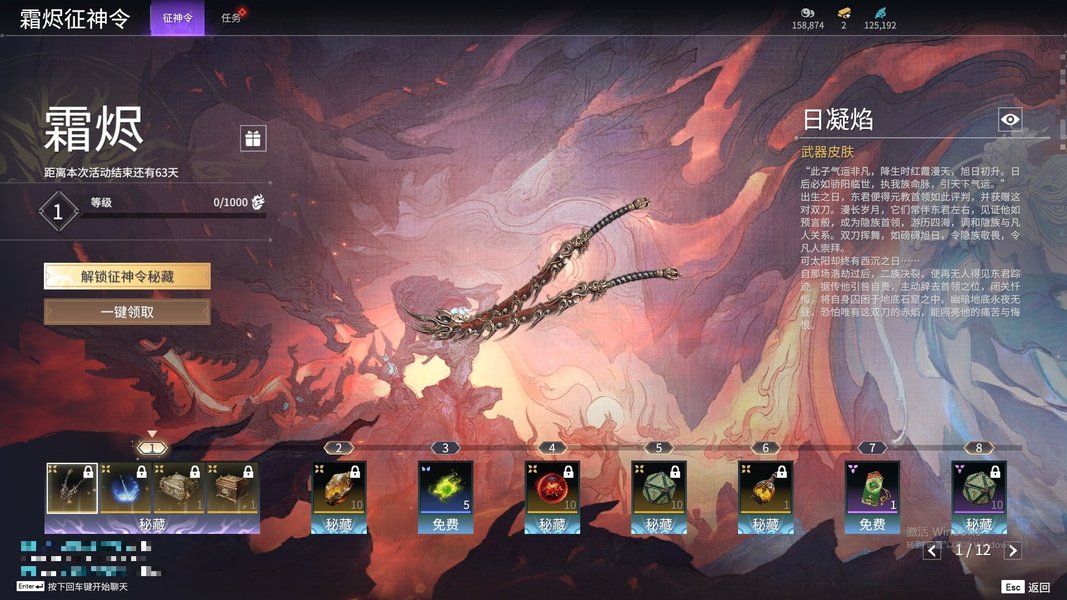Click the 免费 label under level 7 reward
This screenshot has height=600, width=1067.
tap(872, 524)
